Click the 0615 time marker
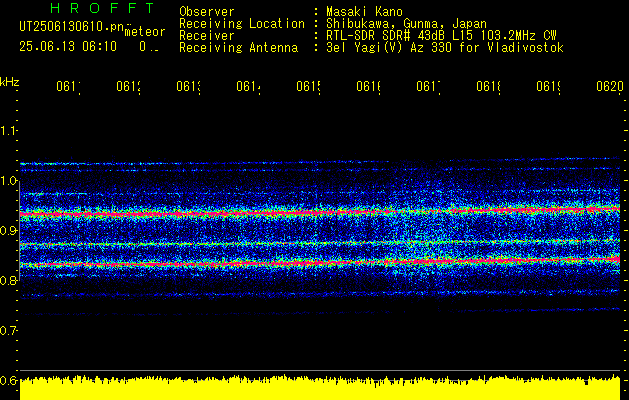 click(308, 87)
